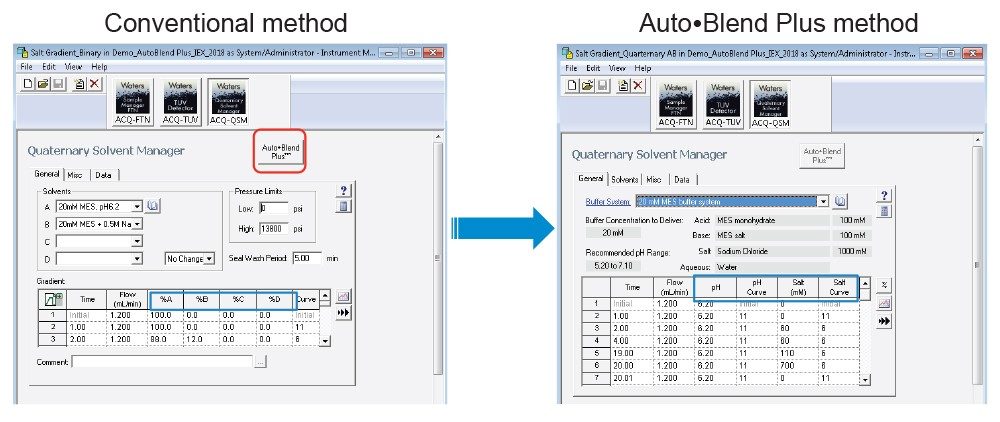Select ACQ-FTN Sample Manager in Binary window

(133, 102)
